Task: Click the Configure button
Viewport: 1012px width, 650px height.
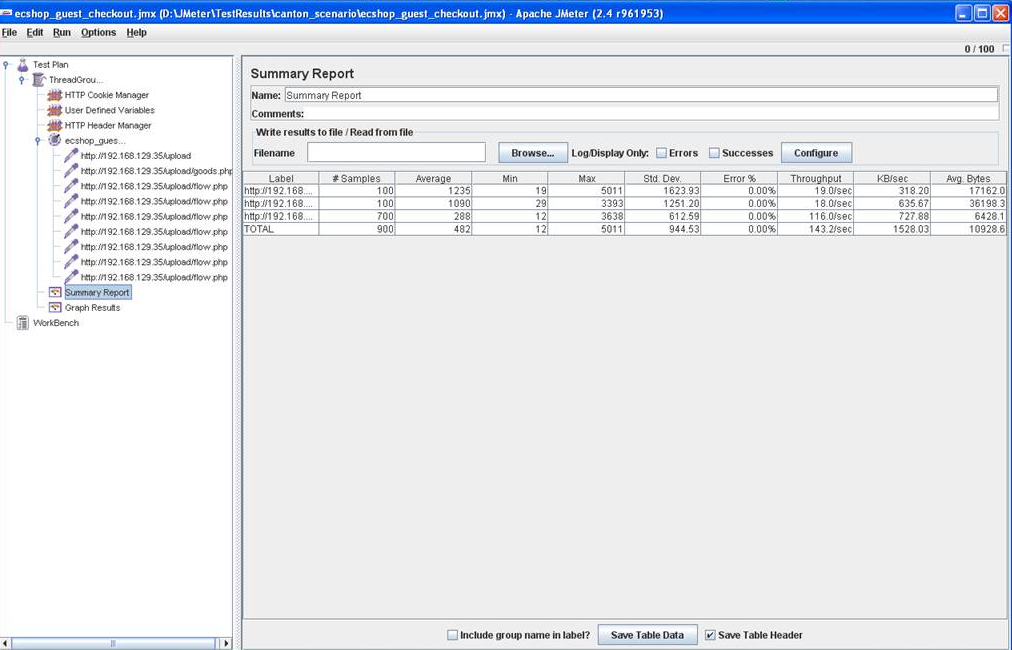Action: (816, 153)
